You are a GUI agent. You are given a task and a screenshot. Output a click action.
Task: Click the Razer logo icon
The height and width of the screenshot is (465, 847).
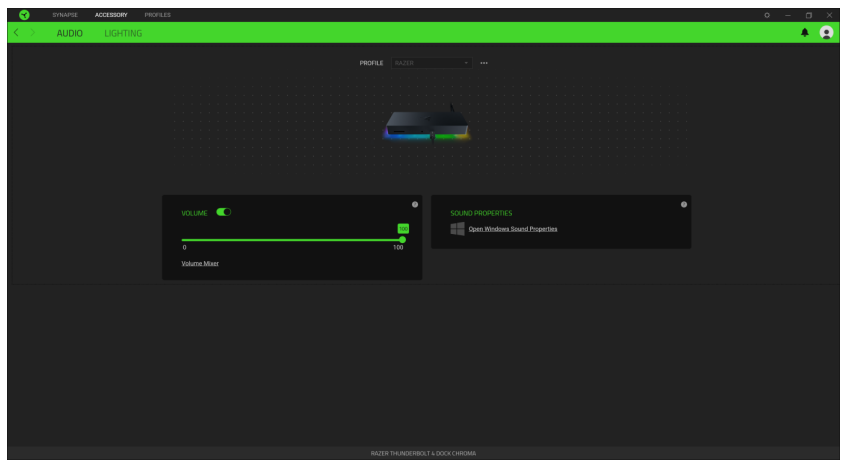click(24, 15)
